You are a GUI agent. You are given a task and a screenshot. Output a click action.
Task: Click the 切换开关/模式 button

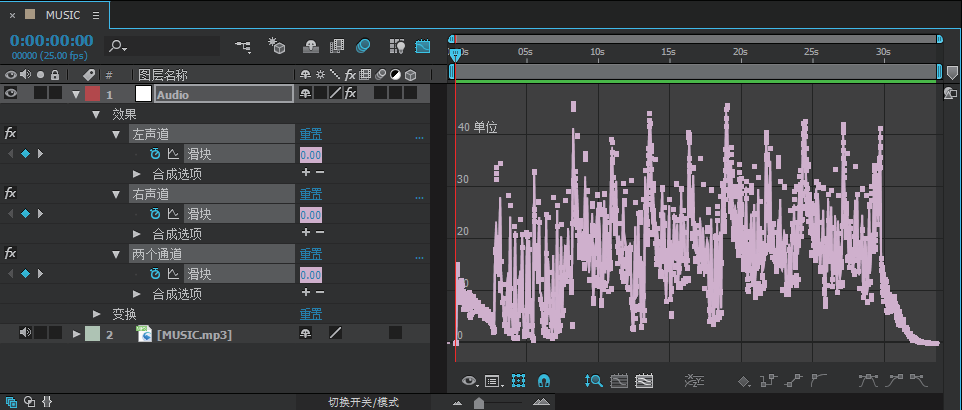pyautogui.click(x=363, y=403)
